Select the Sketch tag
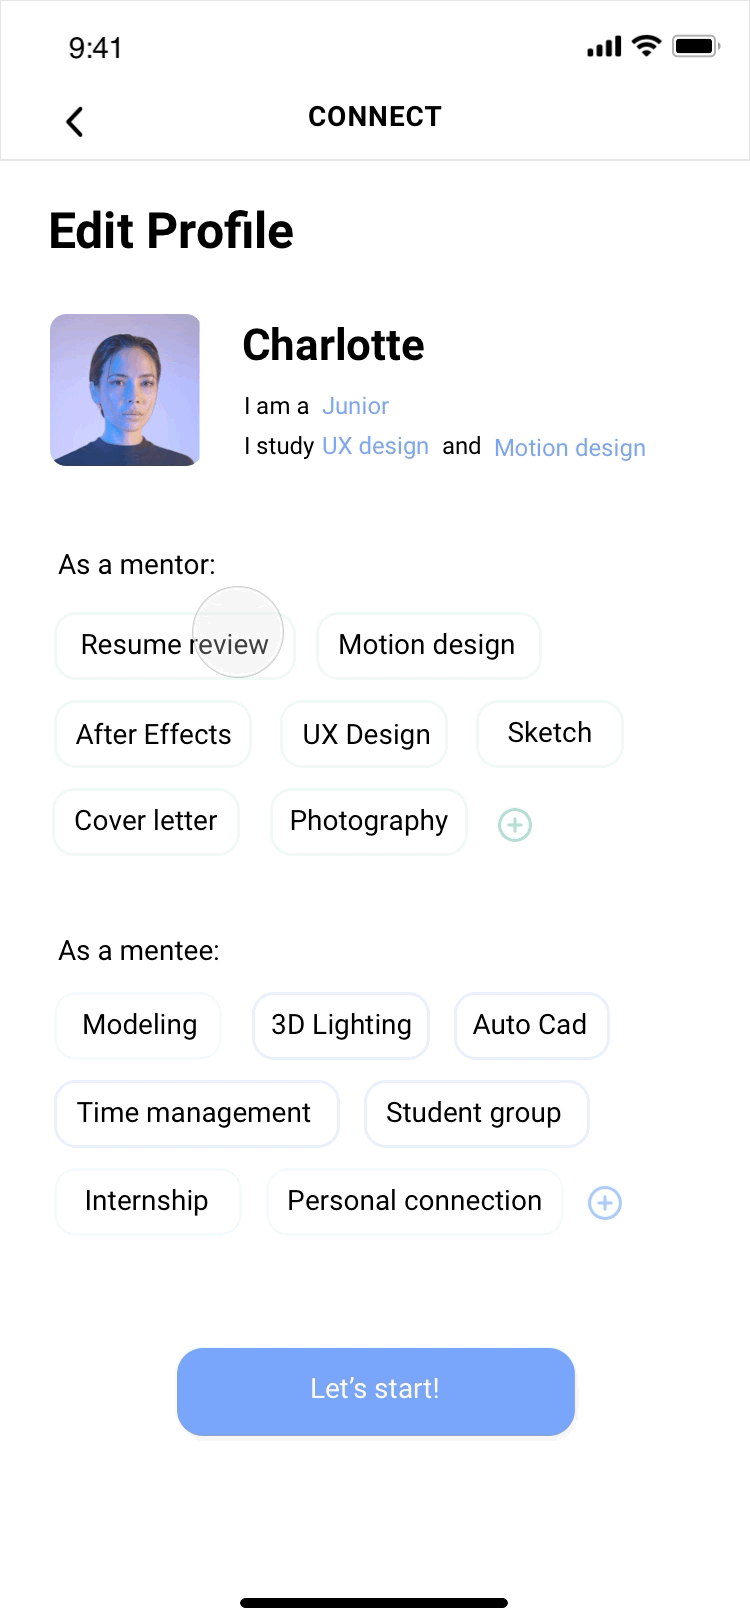The image size is (750, 1624). click(550, 734)
